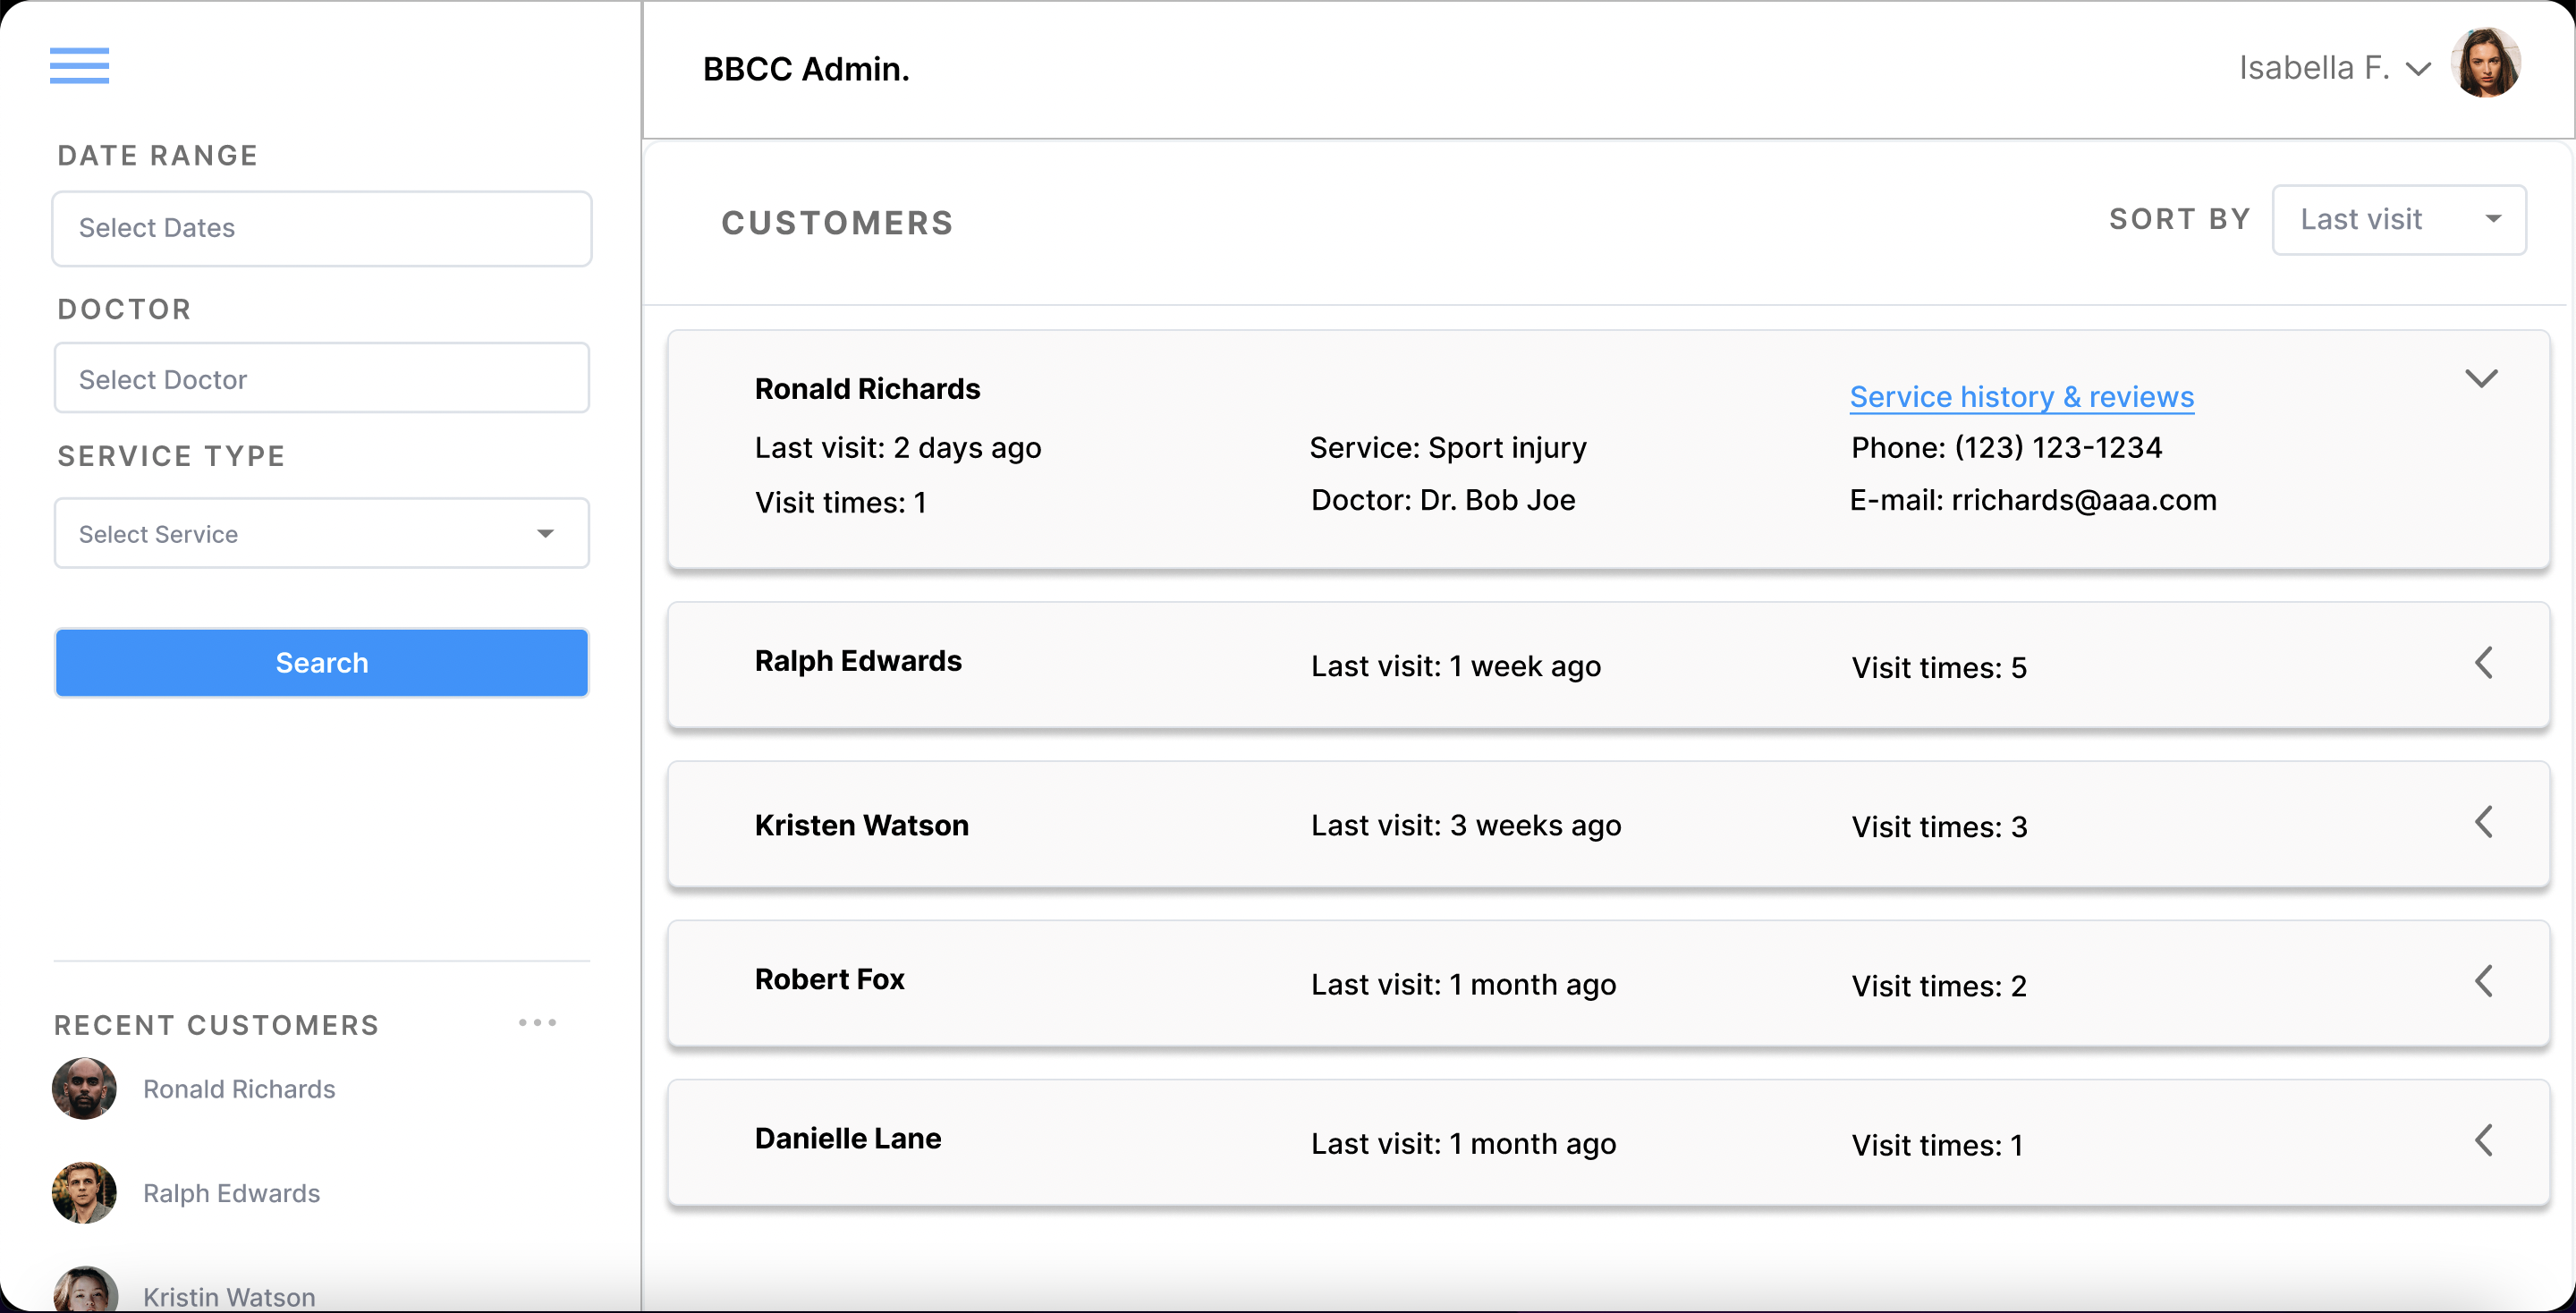Open recent customers three-dot options
Image resolution: width=2576 pixels, height=1313 pixels.
537,1022
